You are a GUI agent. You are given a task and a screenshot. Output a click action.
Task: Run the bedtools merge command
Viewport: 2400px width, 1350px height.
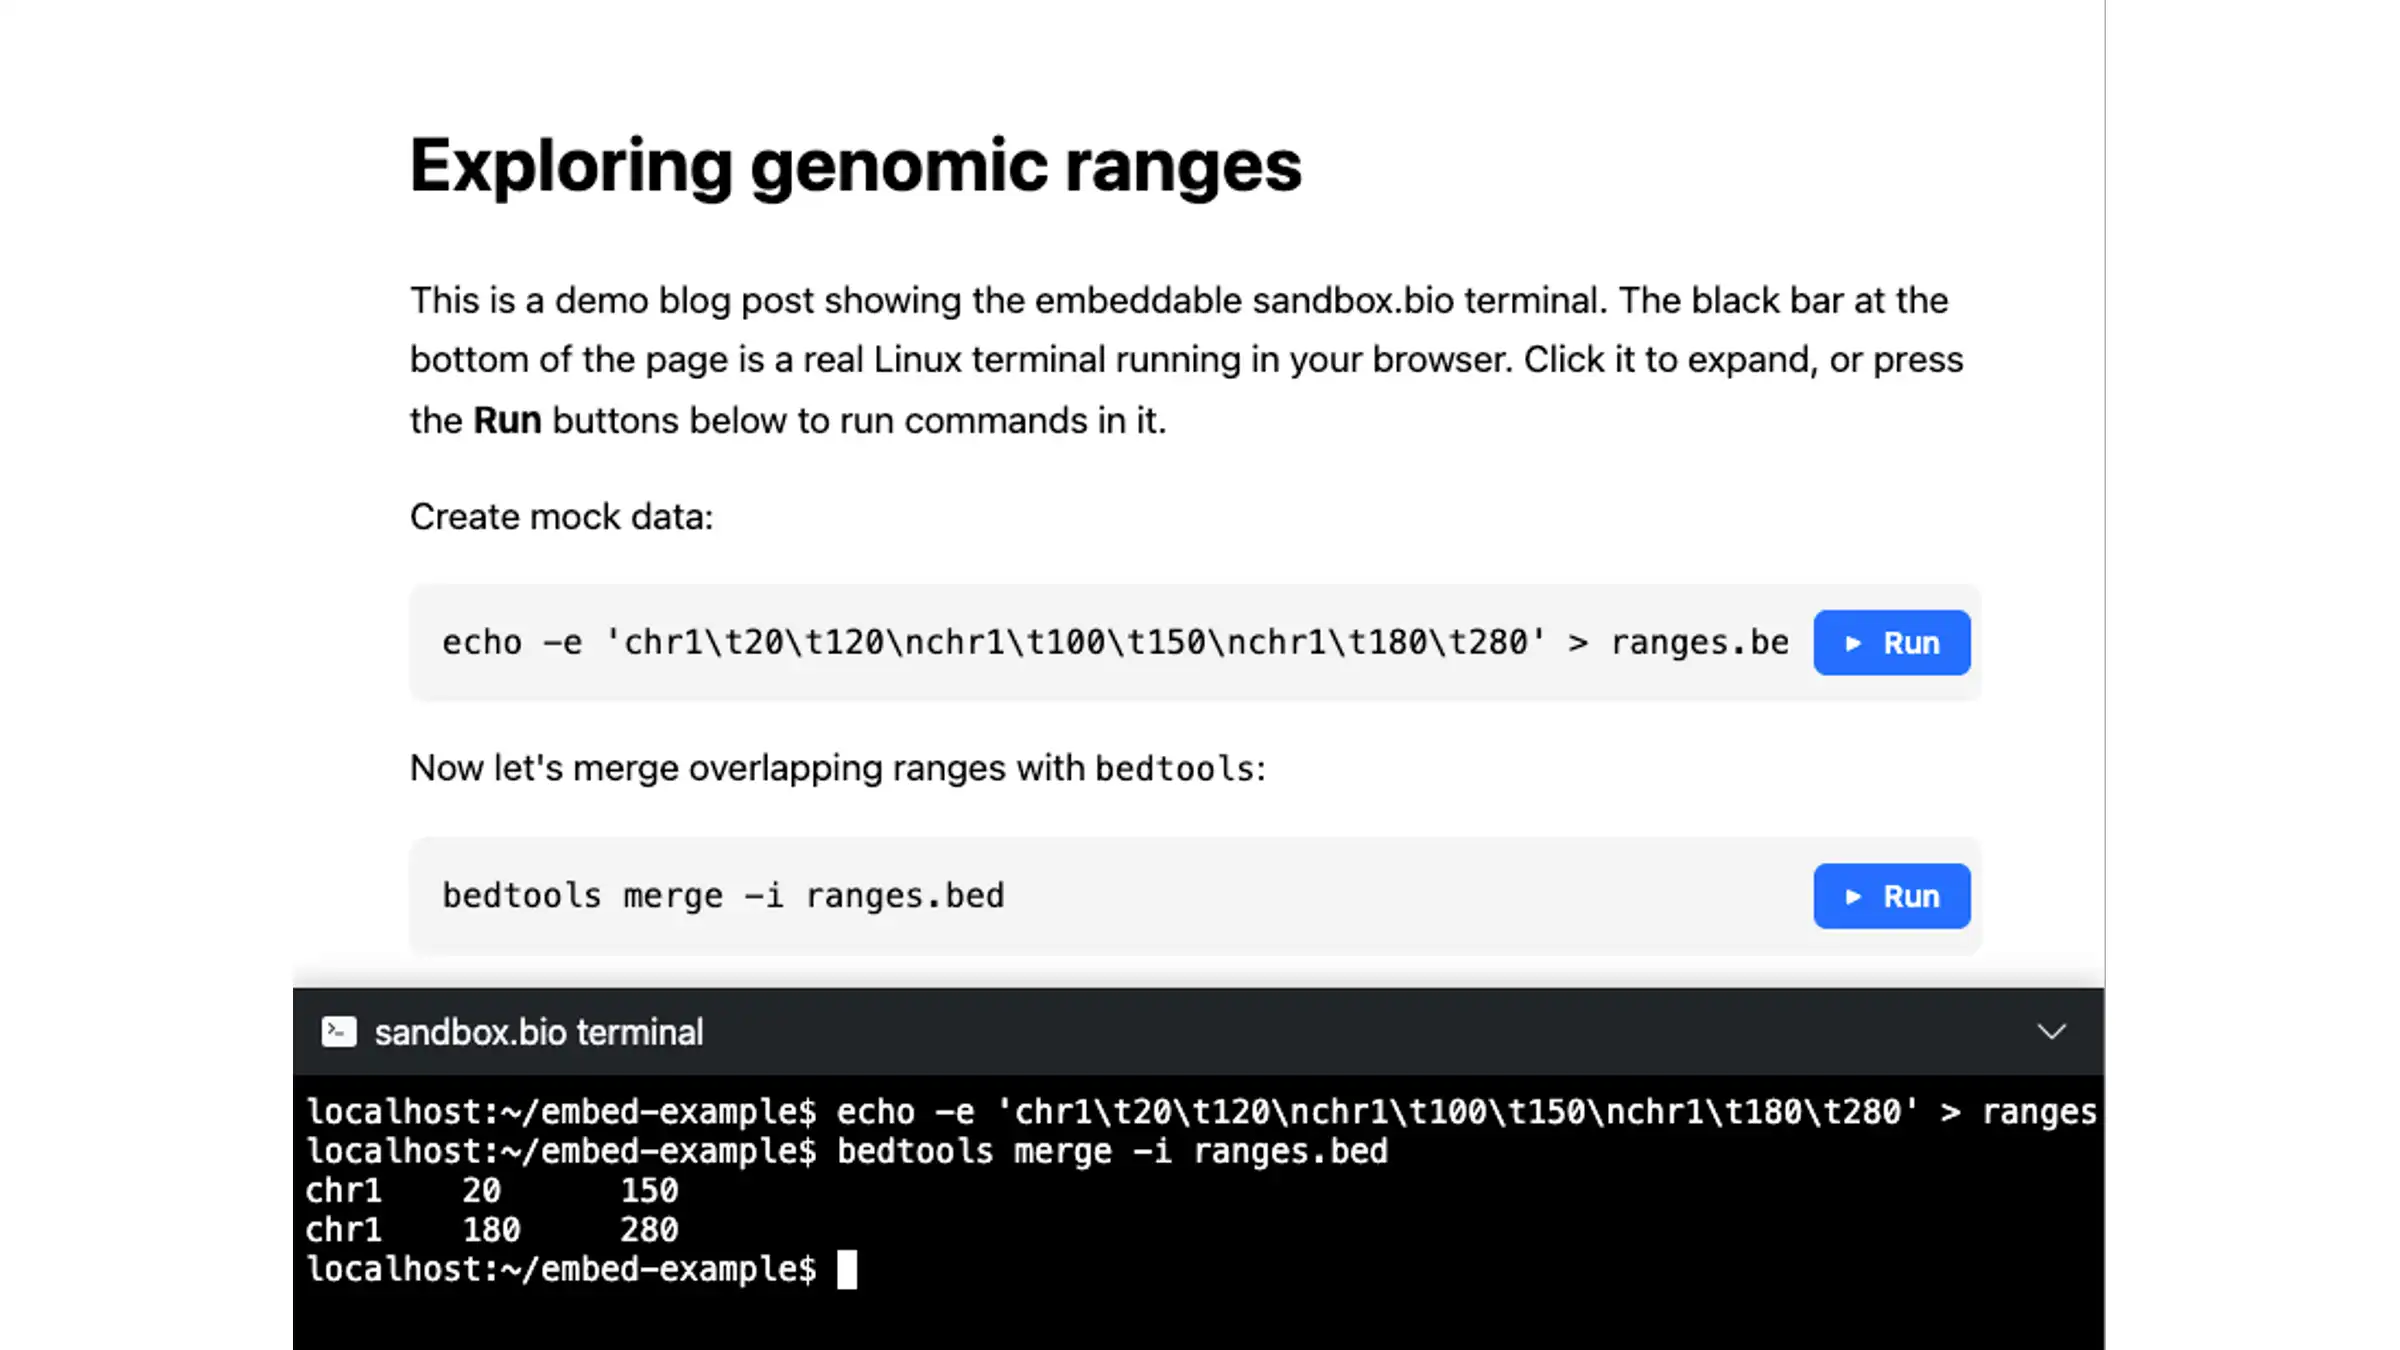(x=1891, y=896)
